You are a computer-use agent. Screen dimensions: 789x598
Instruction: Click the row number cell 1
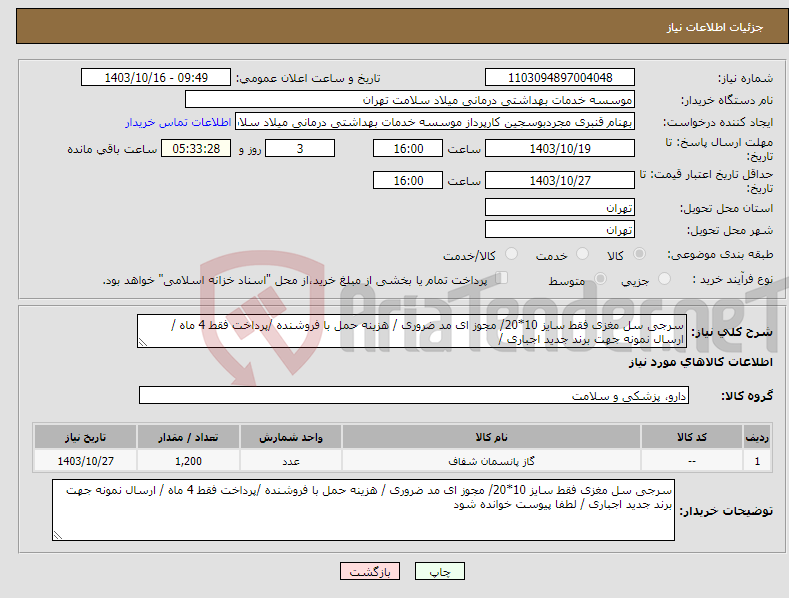pos(757,461)
